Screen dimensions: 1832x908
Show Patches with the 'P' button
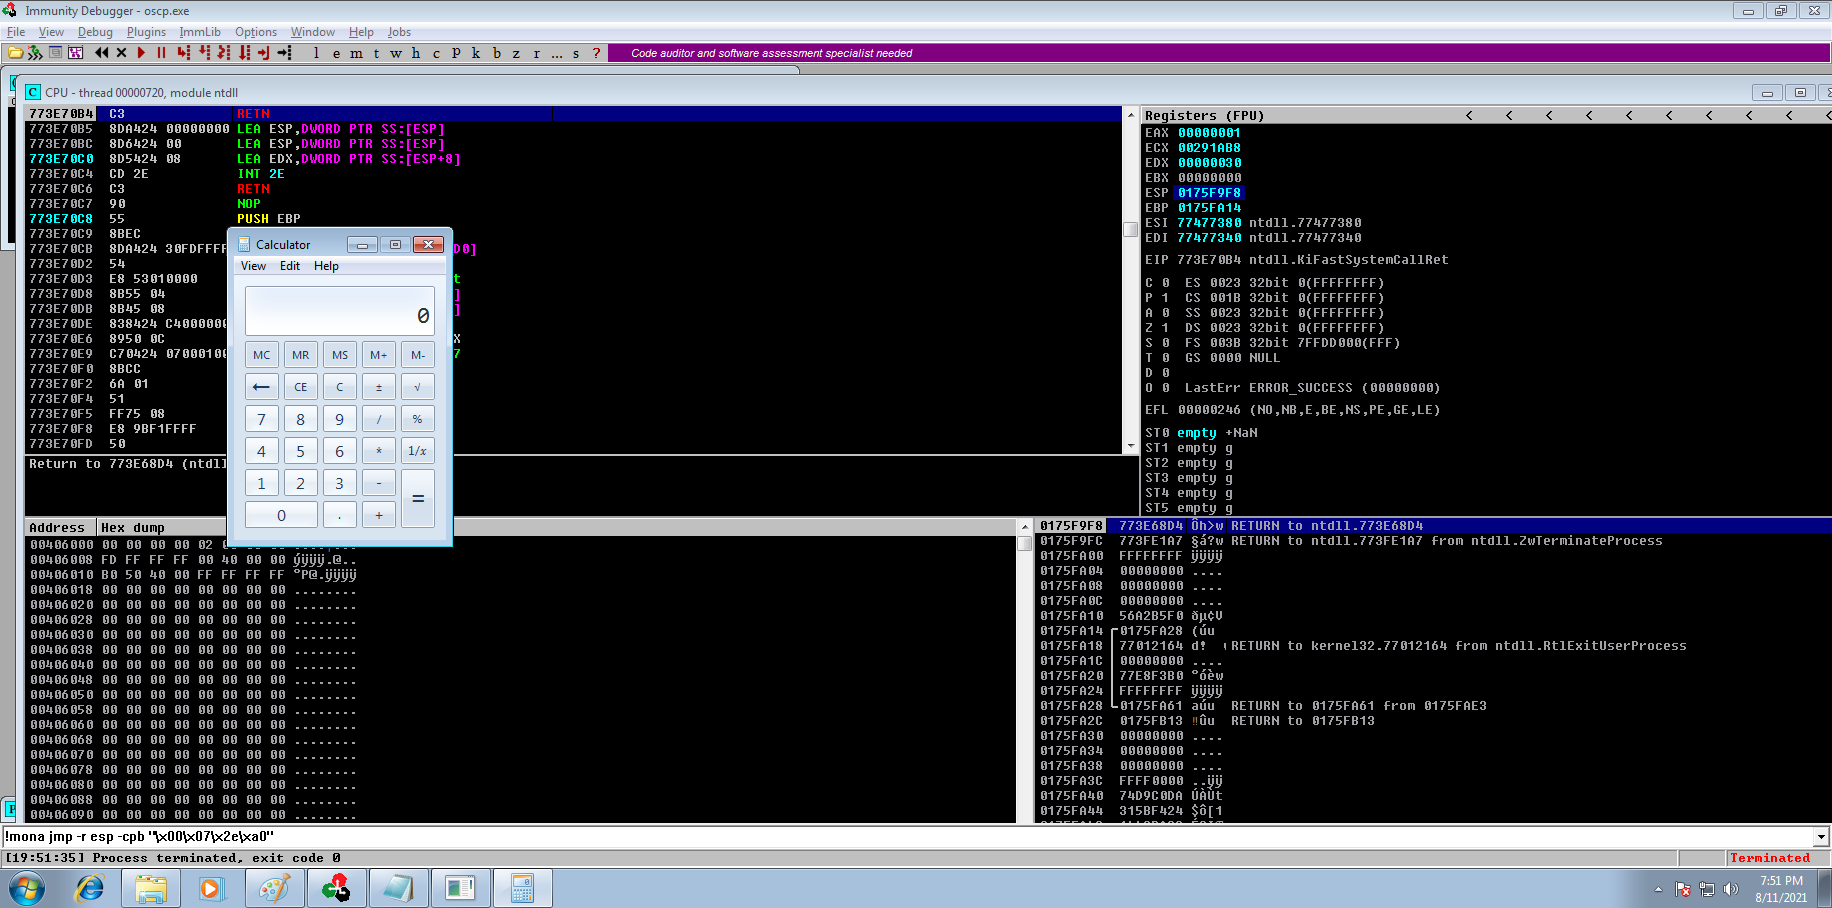[456, 53]
